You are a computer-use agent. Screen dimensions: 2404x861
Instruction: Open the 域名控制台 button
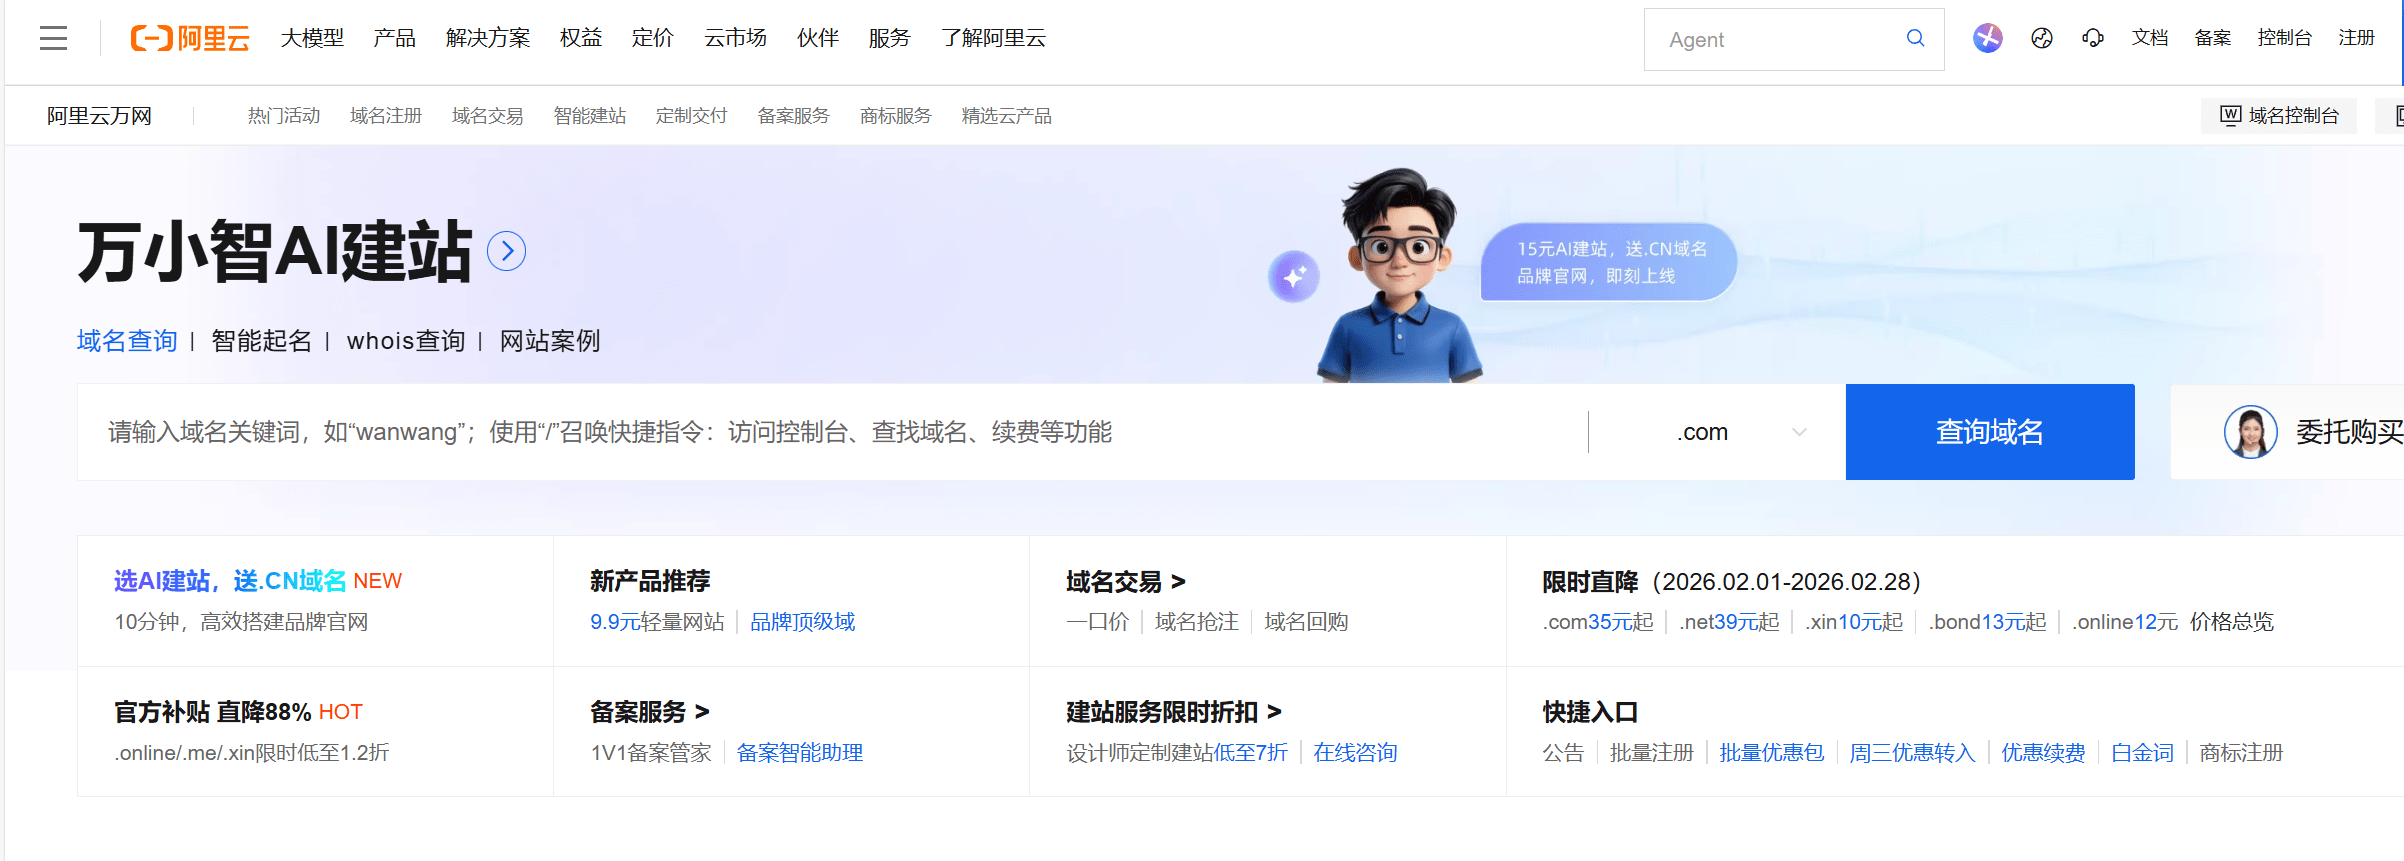click(x=2279, y=116)
